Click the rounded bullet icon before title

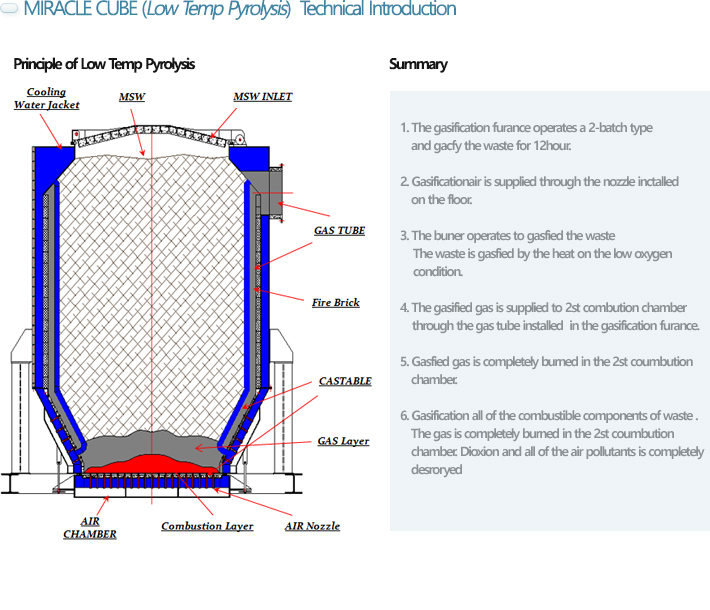click(x=9, y=9)
